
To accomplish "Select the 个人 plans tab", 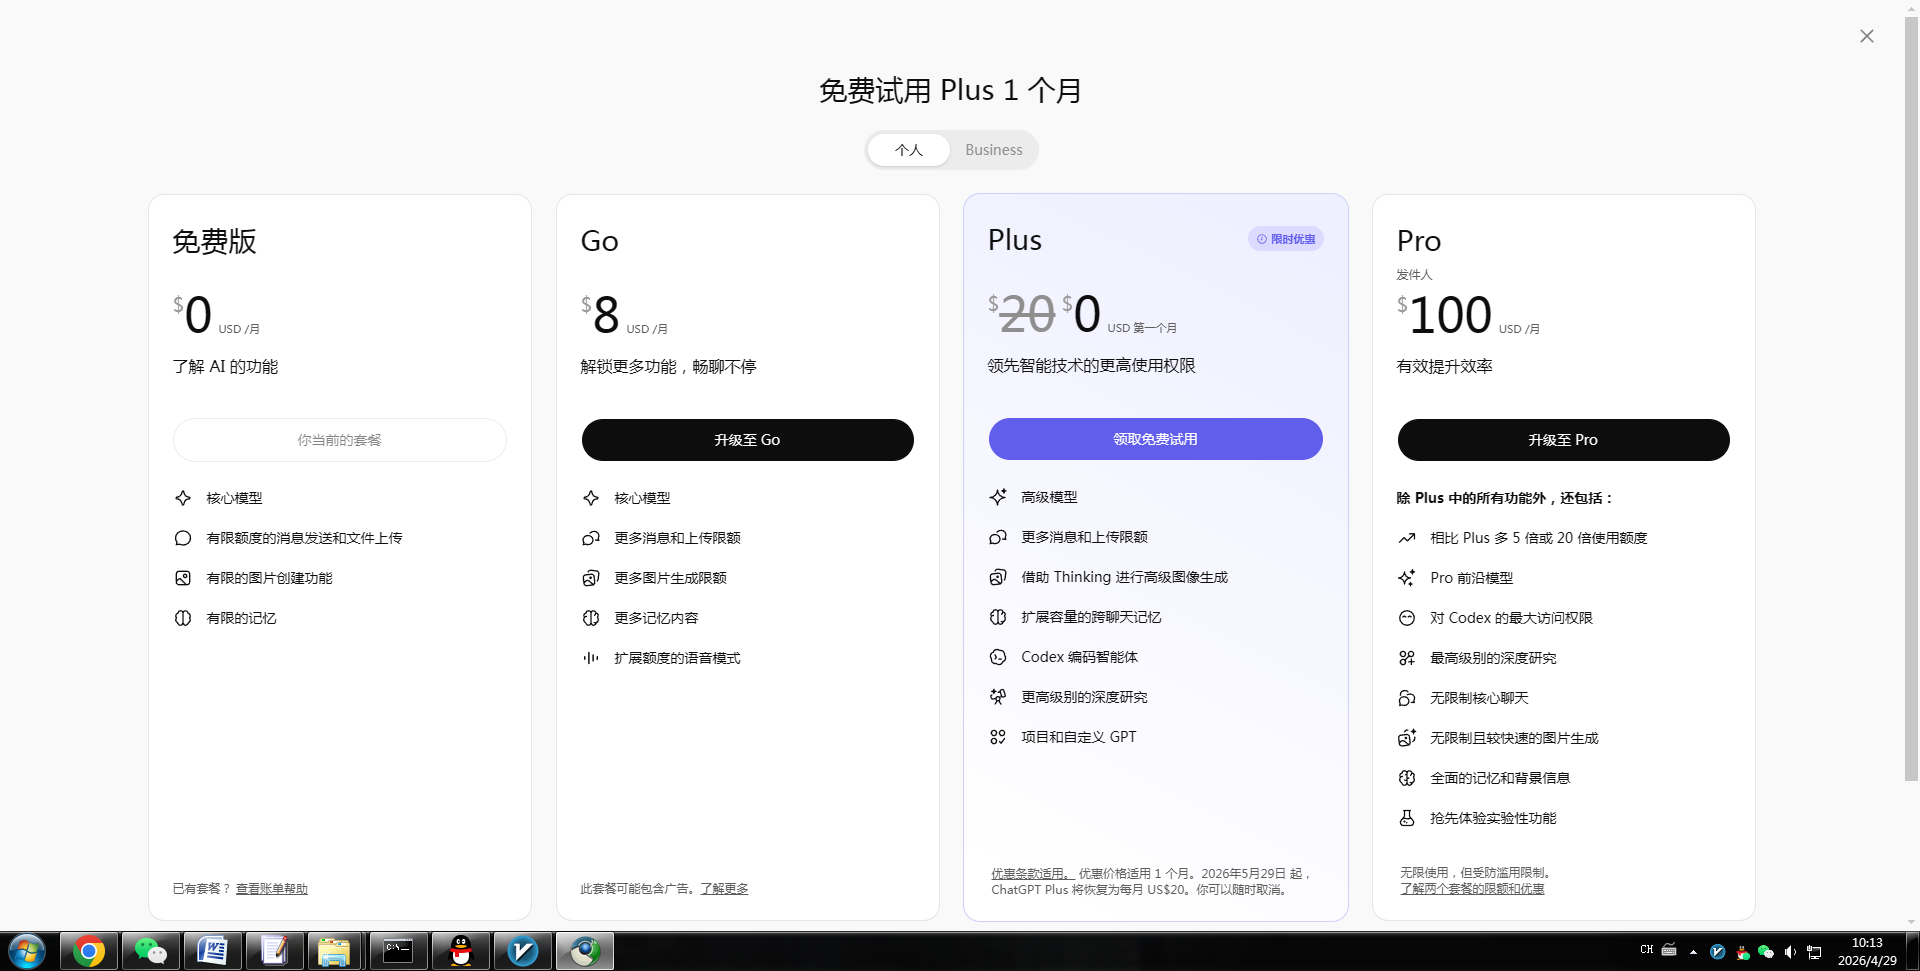I will (909, 150).
